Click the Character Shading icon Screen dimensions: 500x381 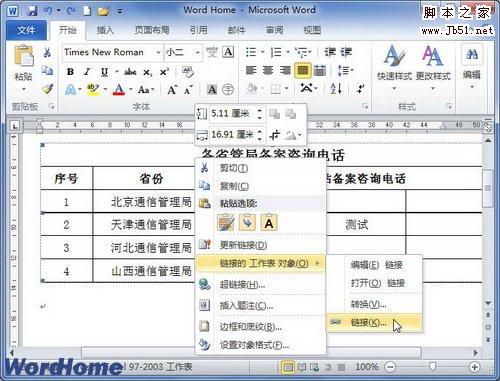[212, 89]
